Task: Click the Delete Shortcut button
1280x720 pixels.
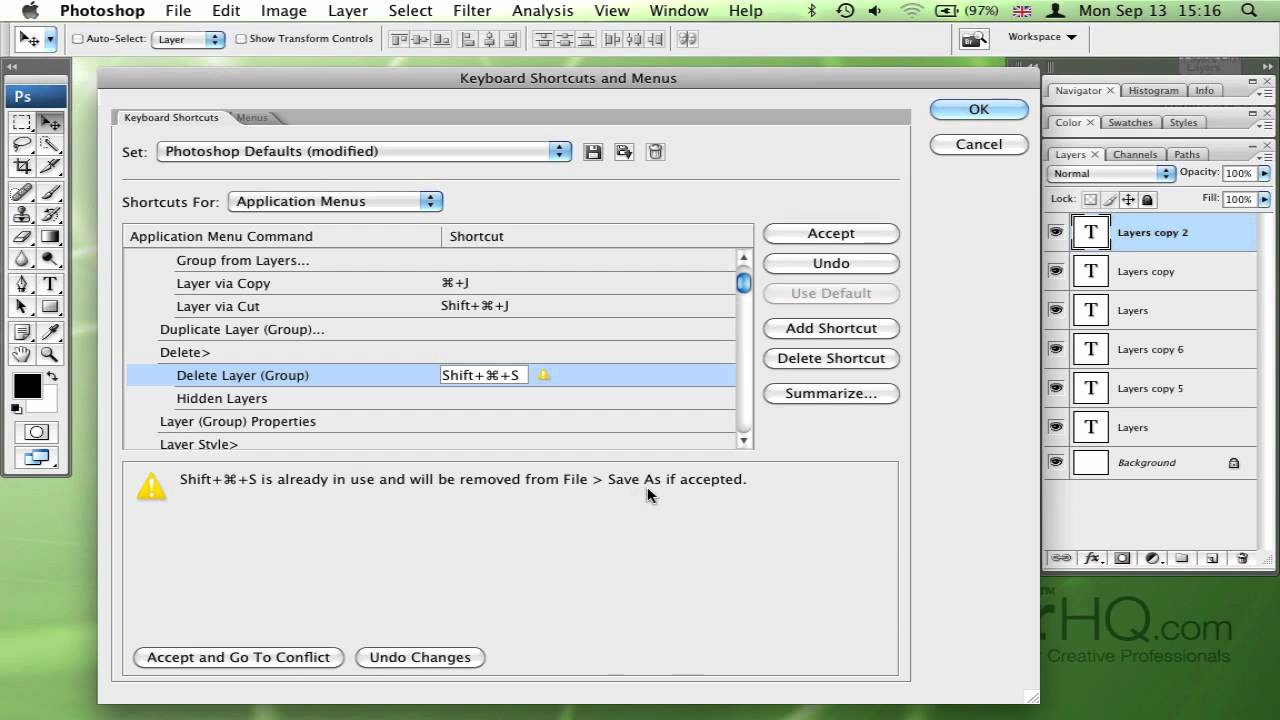Action: [x=831, y=359]
